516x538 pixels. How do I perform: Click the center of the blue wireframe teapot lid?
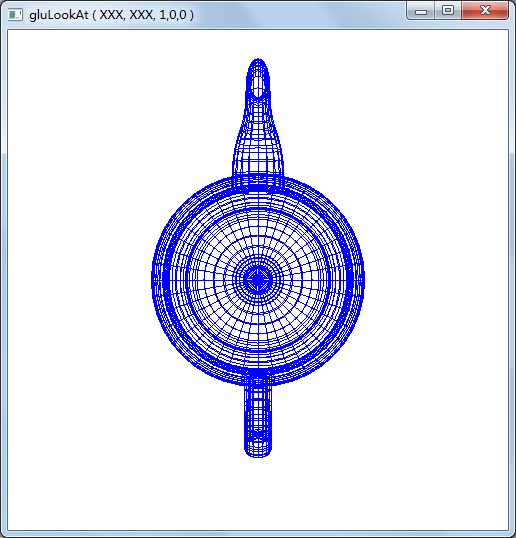tap(258, 280)
